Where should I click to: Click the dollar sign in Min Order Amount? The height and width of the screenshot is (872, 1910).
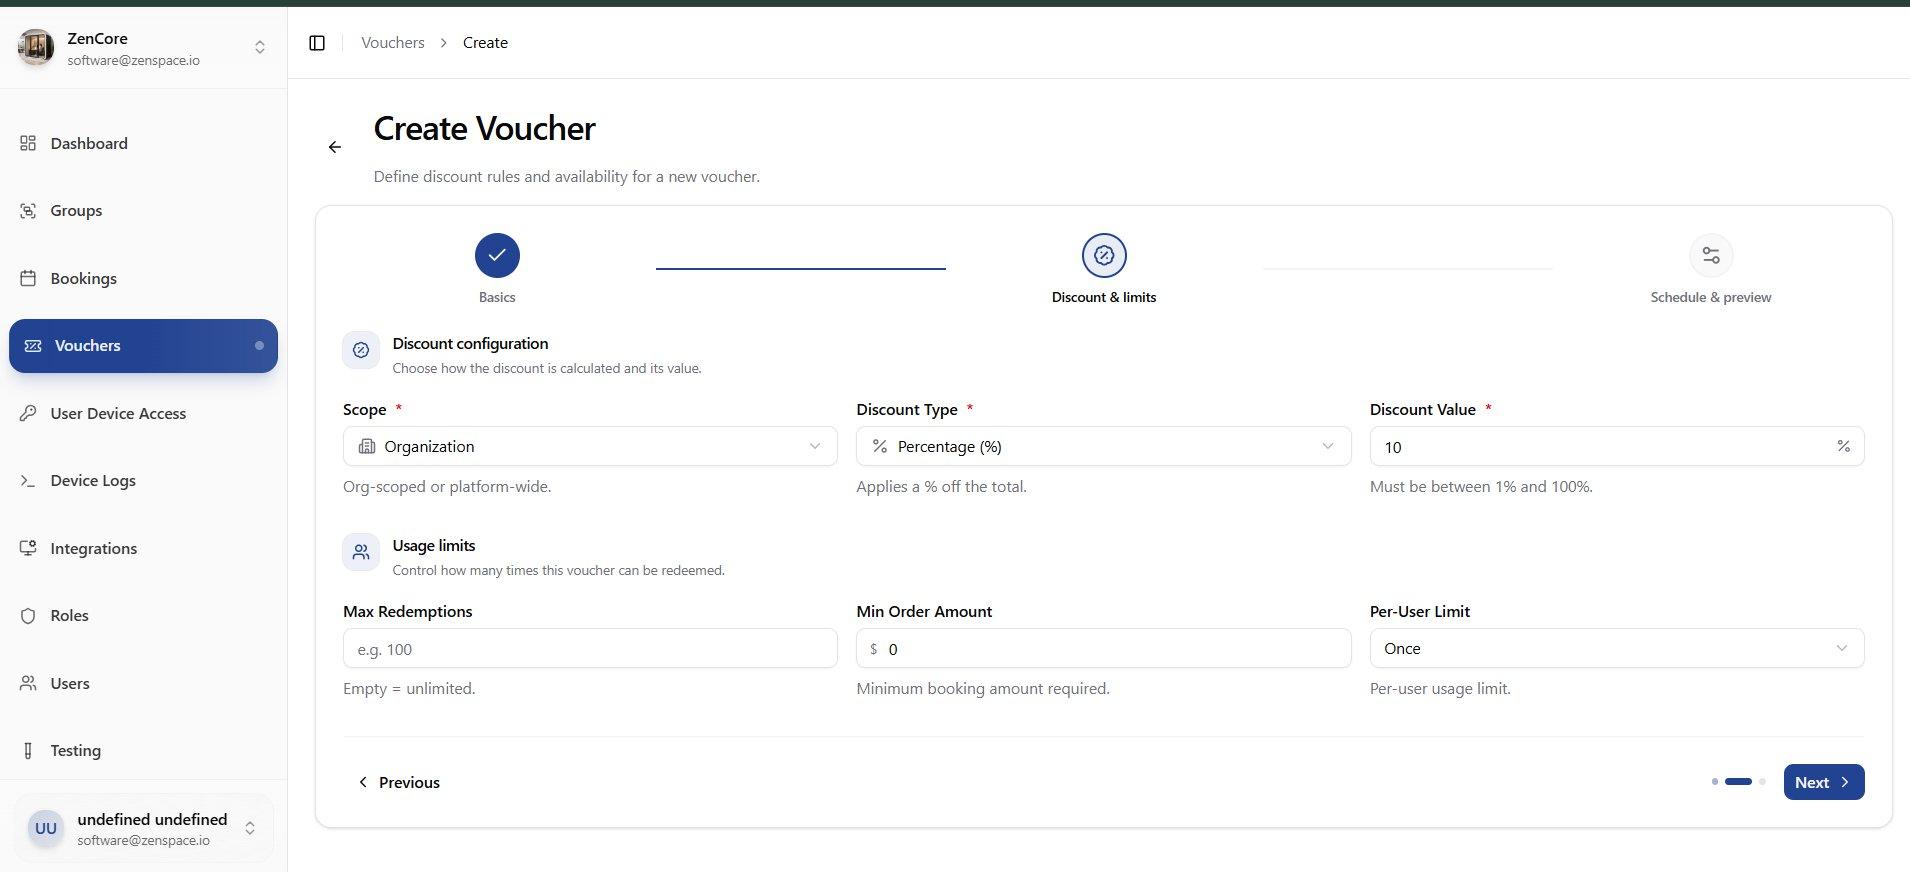tap(874, 649)
